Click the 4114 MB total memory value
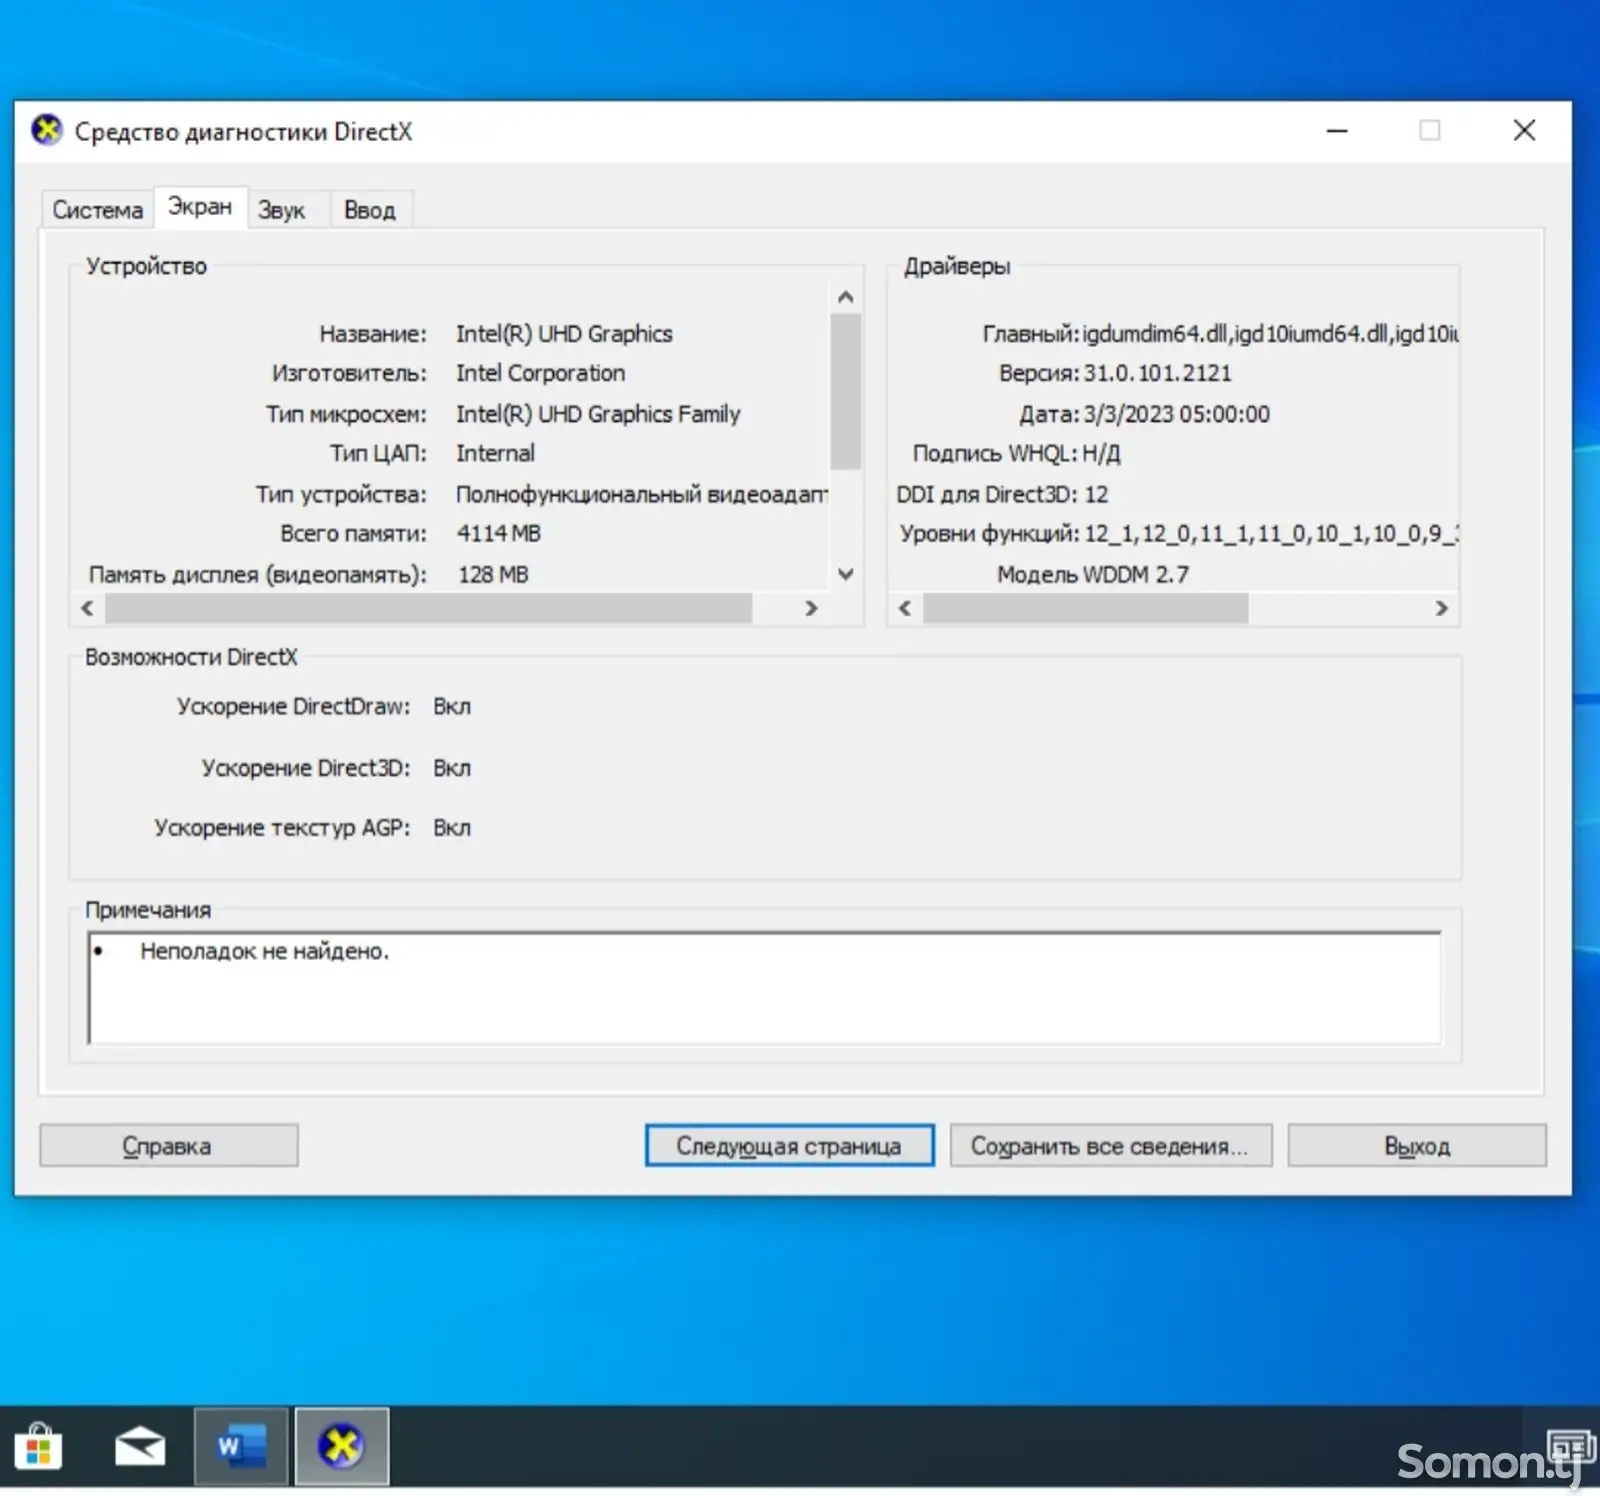This screenshot has width=1600, height=1496. tap(498, 533)
